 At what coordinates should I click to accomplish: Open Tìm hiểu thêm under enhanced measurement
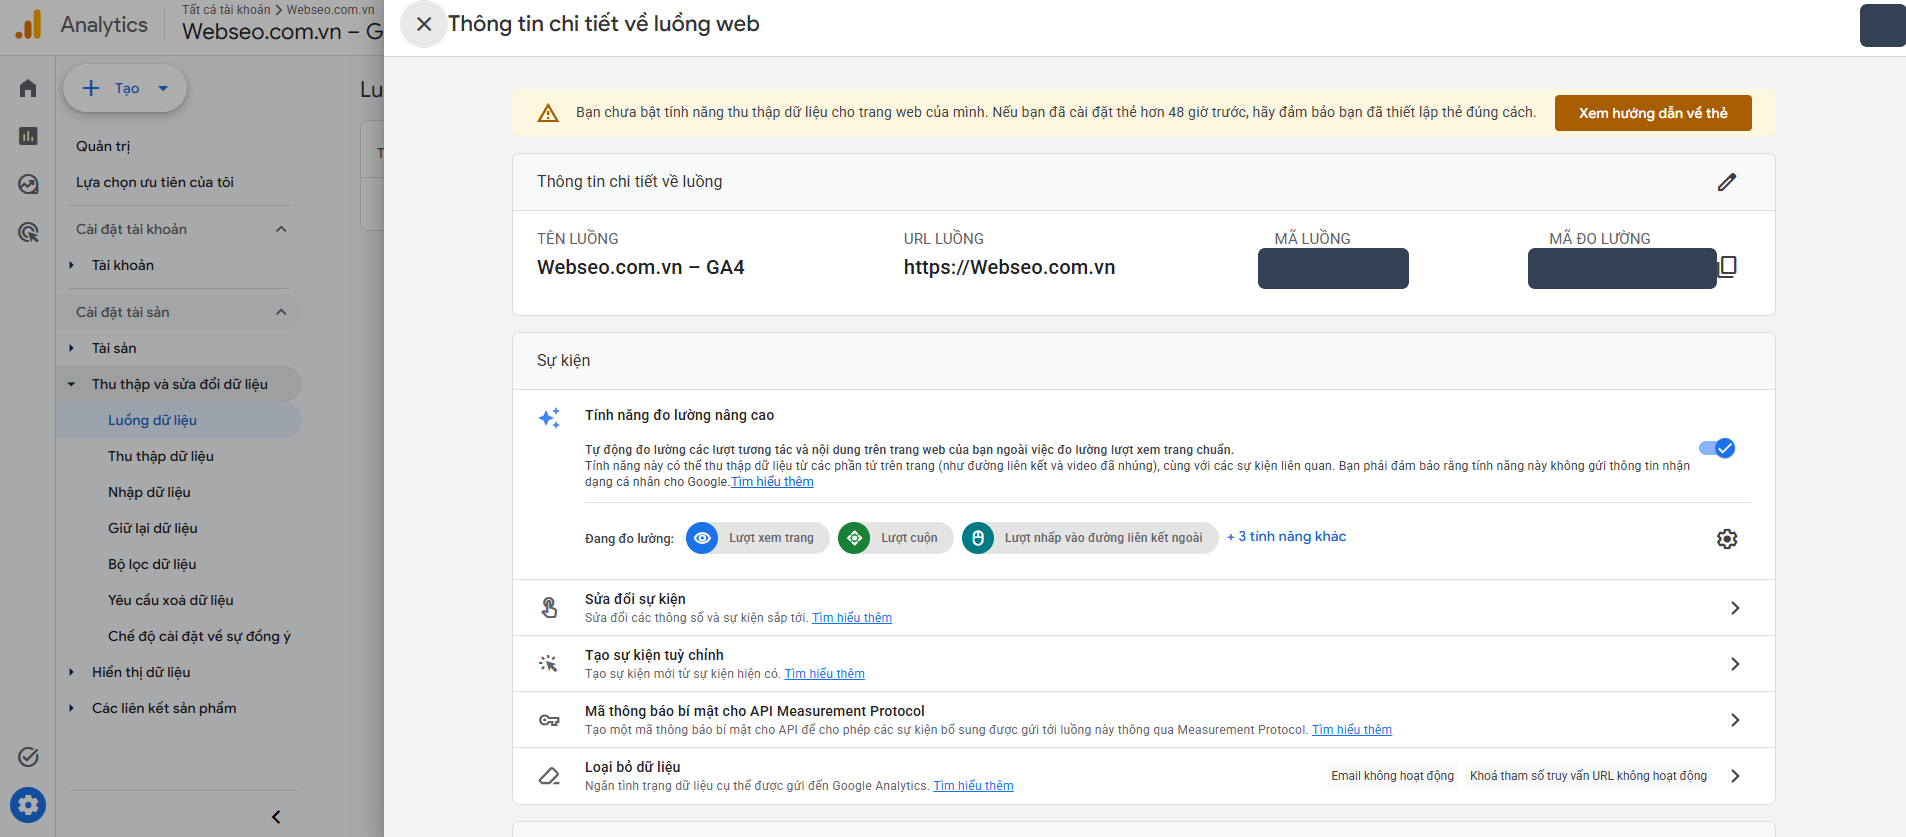coord(772,482)
